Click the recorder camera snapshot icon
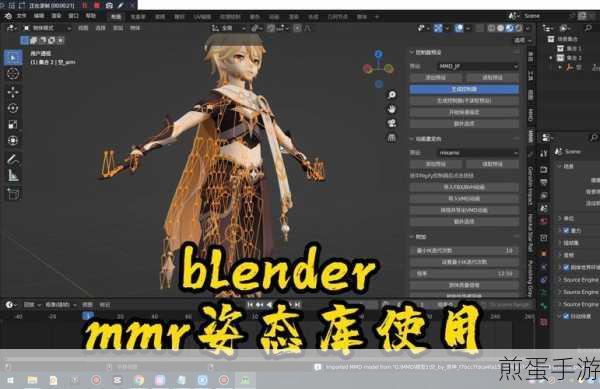Screen dimensions: 600x389 coord(109,6)
